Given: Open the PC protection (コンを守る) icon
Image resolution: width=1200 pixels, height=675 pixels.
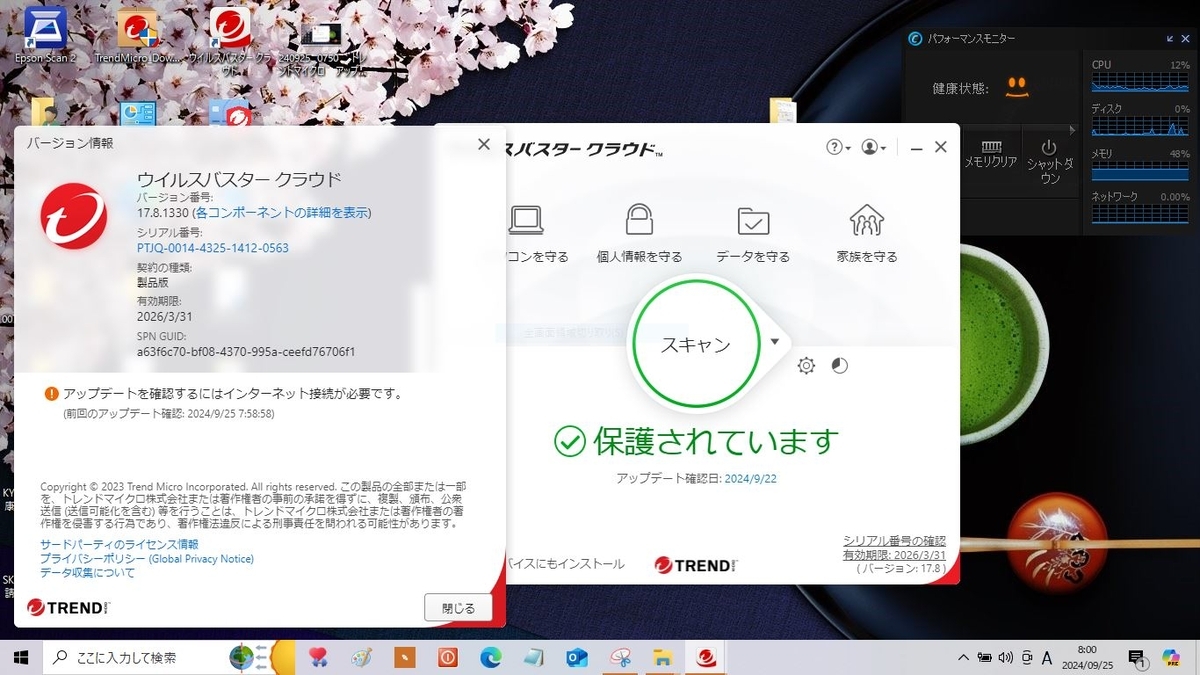Looking at the screenshot, I should click(x=526, y=219).
